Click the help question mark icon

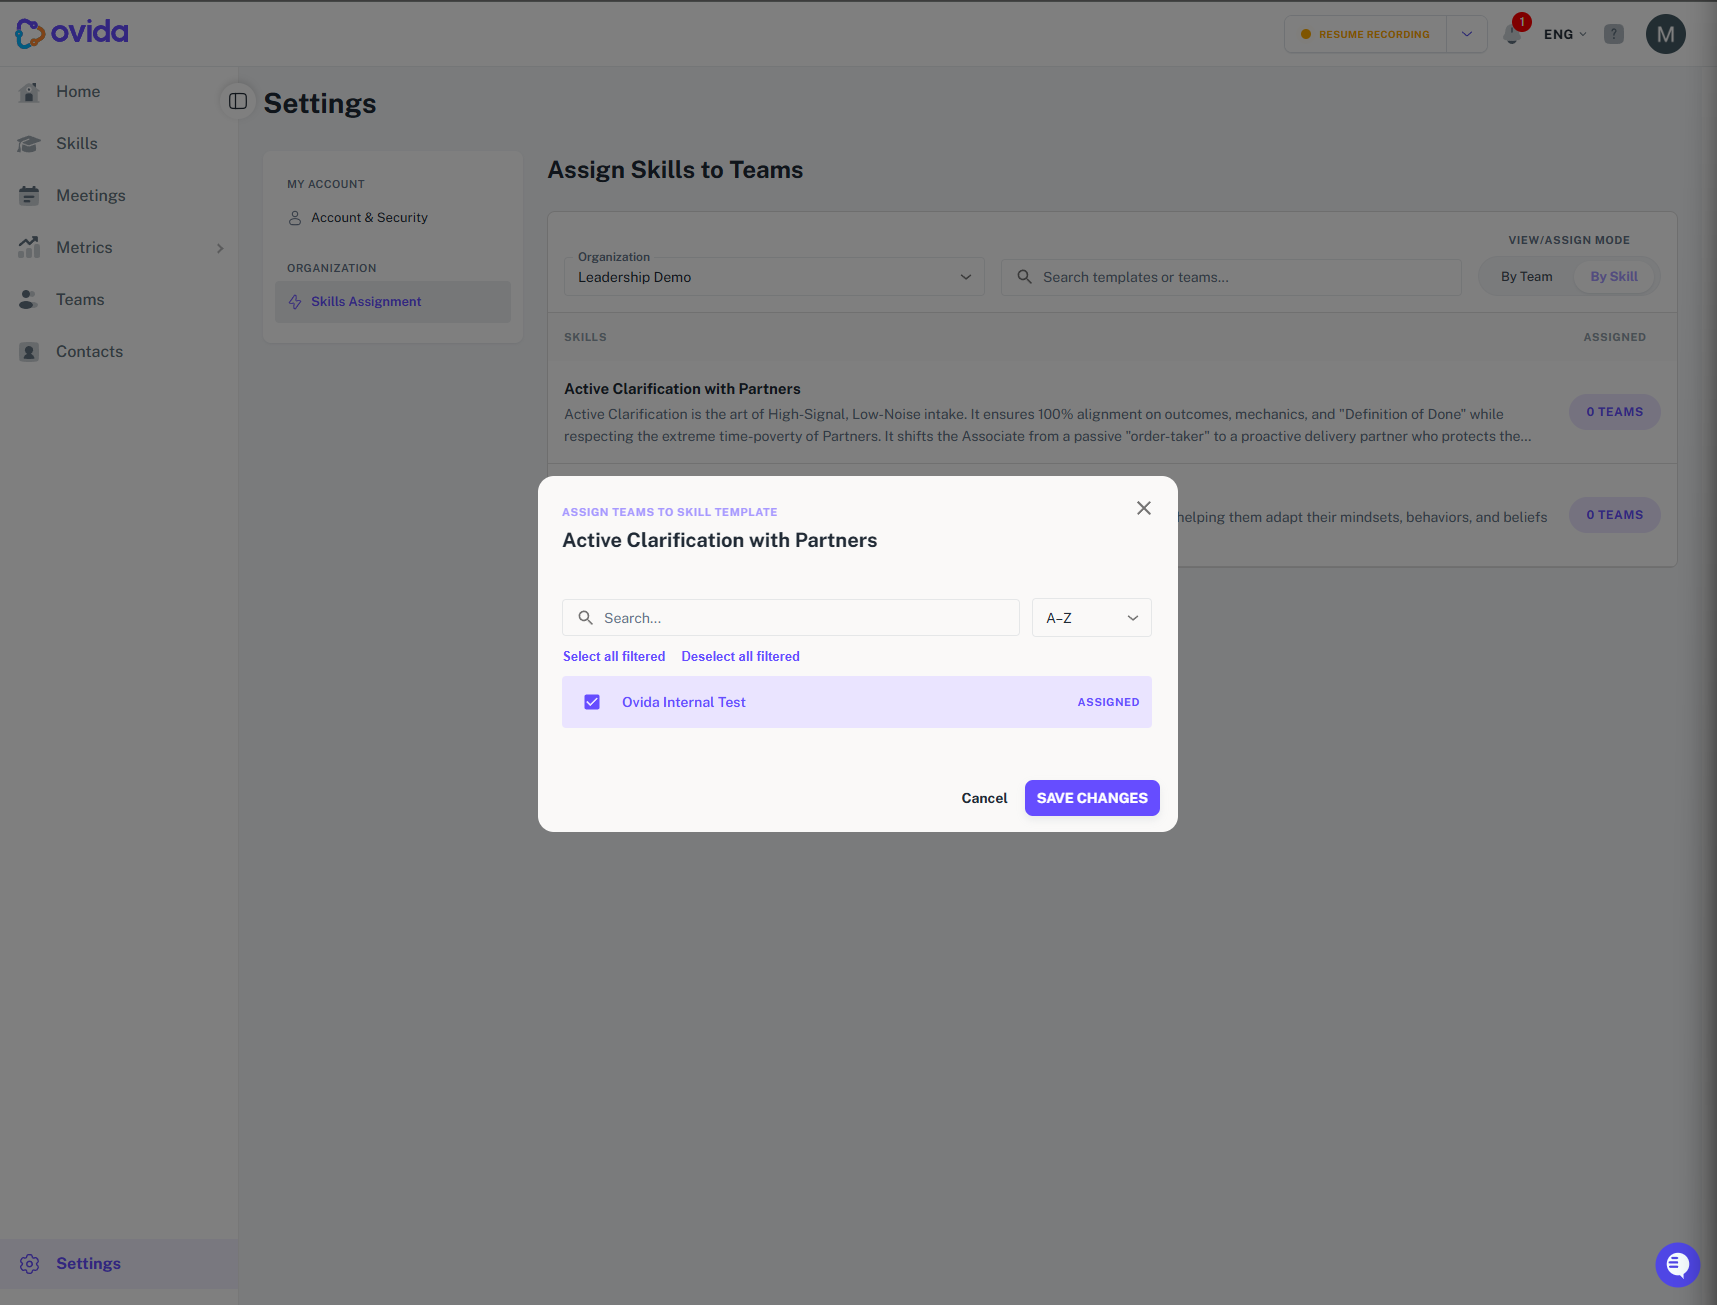point(1614,34)
